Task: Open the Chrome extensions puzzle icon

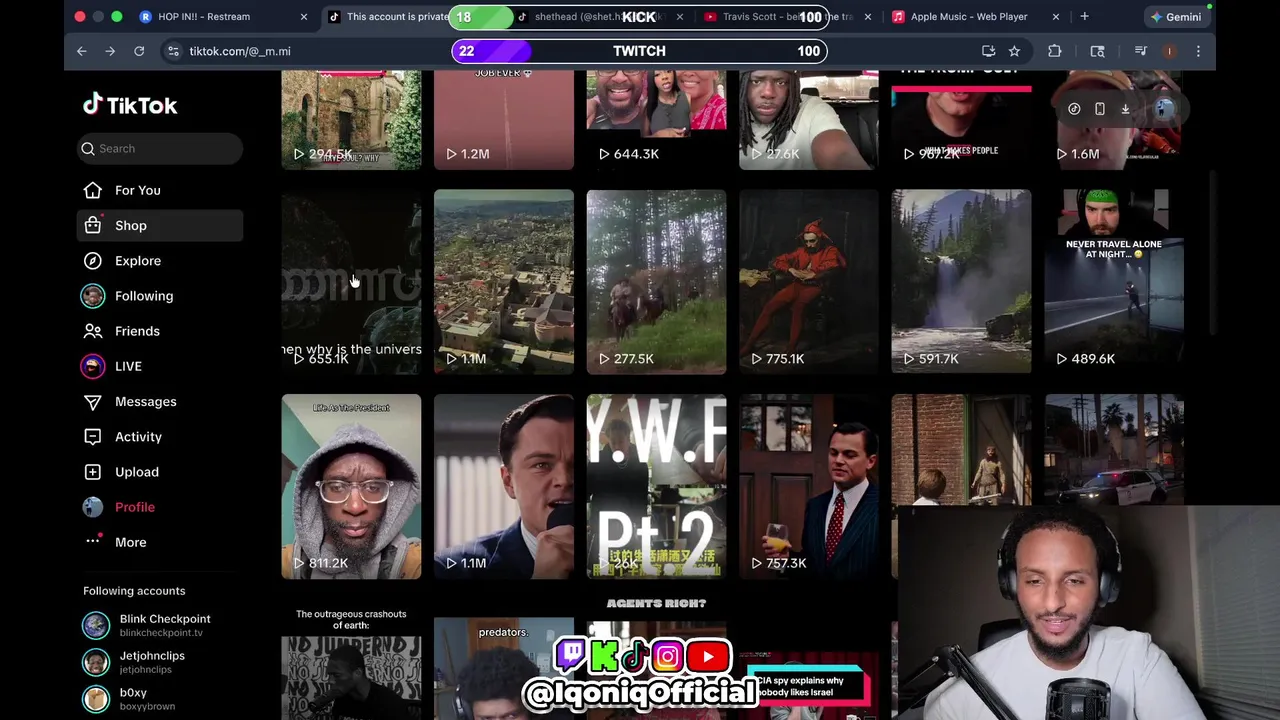Action: pyautogui.click(x=1054, y=51)
